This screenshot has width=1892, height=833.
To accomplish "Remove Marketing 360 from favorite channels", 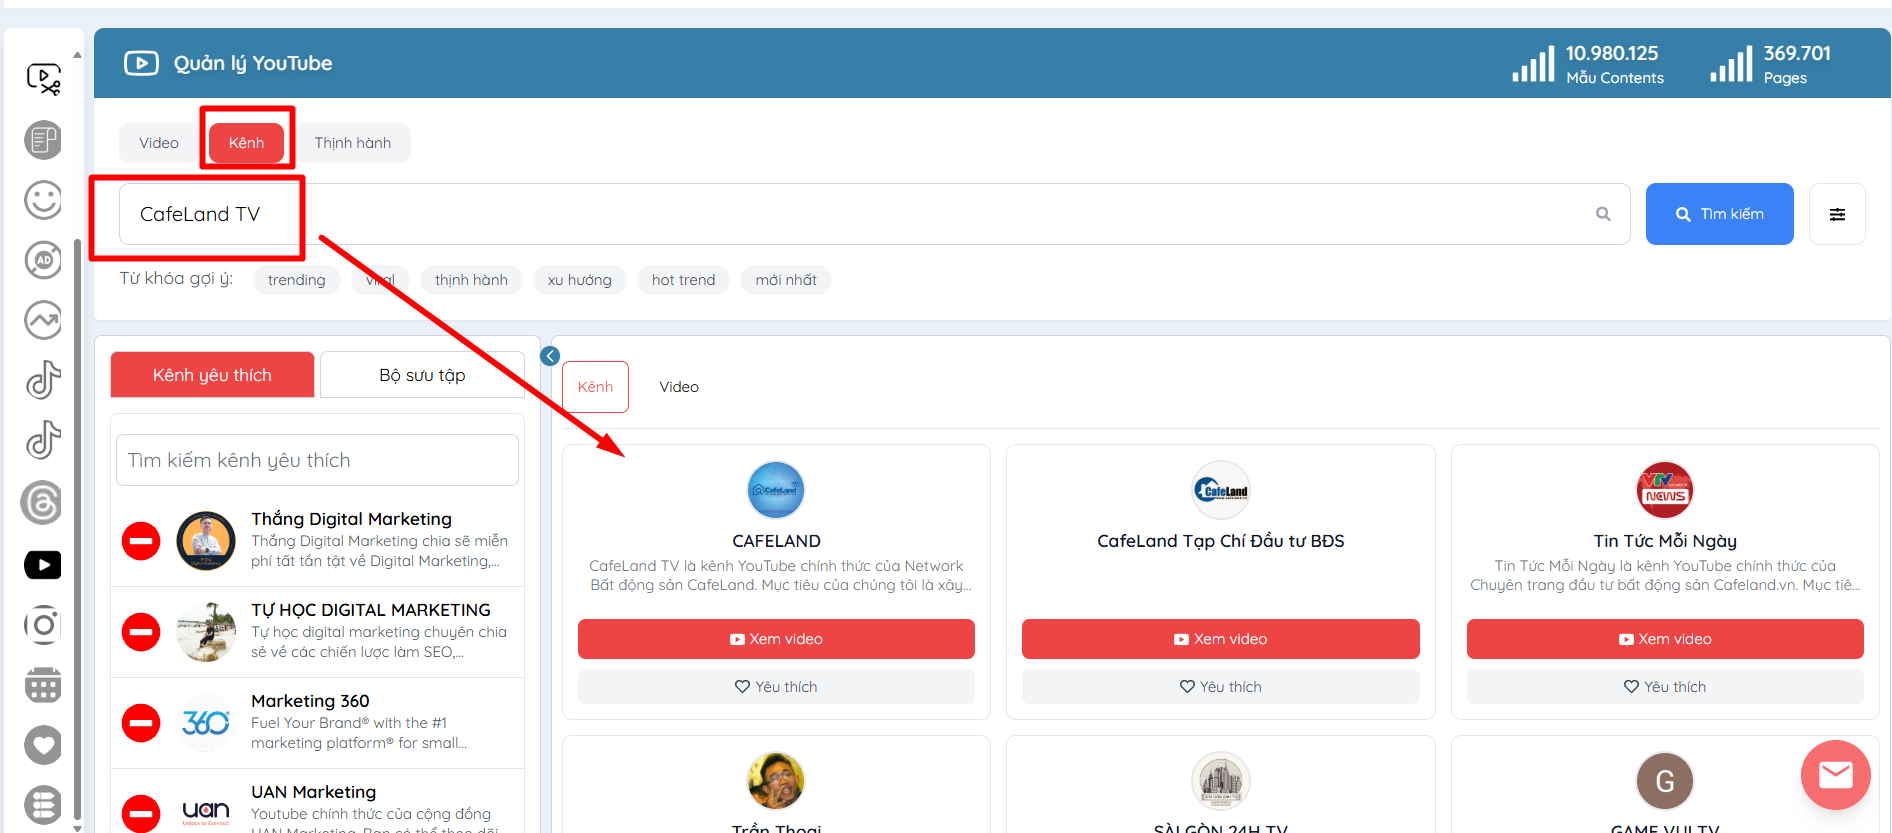I will [x=141, y=723].
